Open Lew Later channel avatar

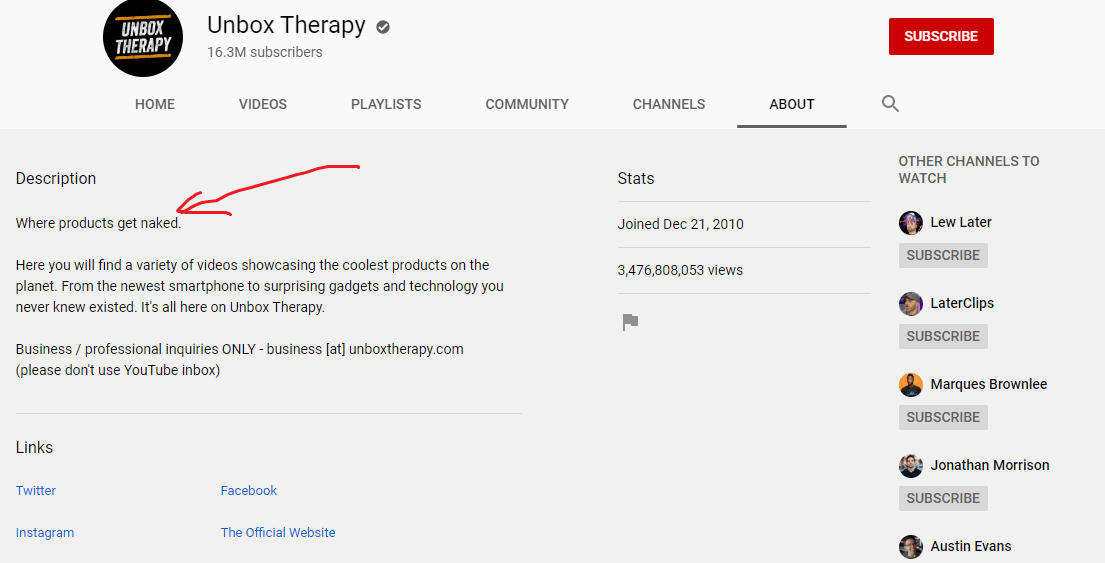coord(910,223)
